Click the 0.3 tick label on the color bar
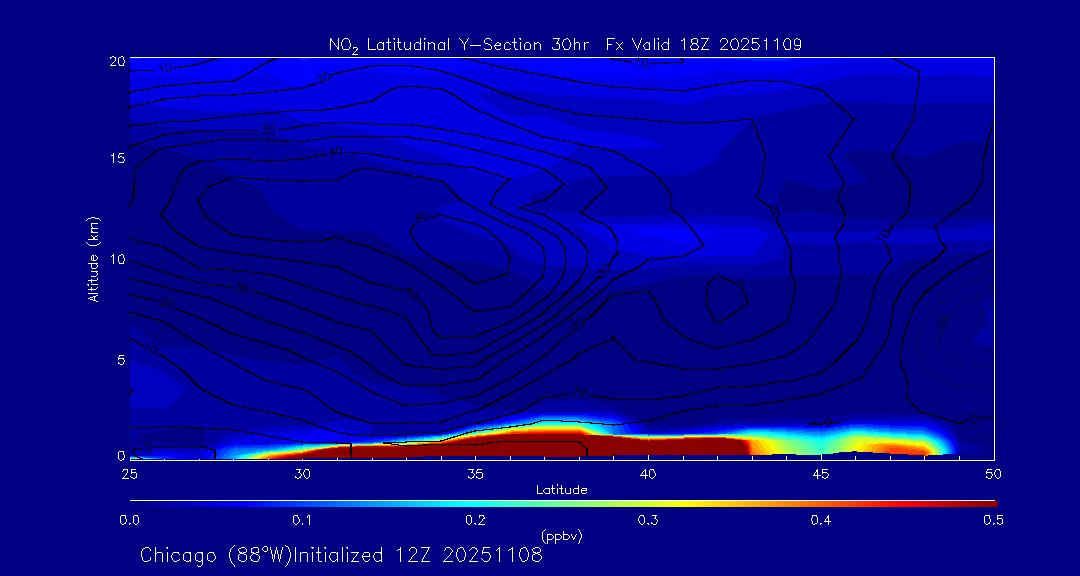 pyautogui.click(x=648, y=520)
